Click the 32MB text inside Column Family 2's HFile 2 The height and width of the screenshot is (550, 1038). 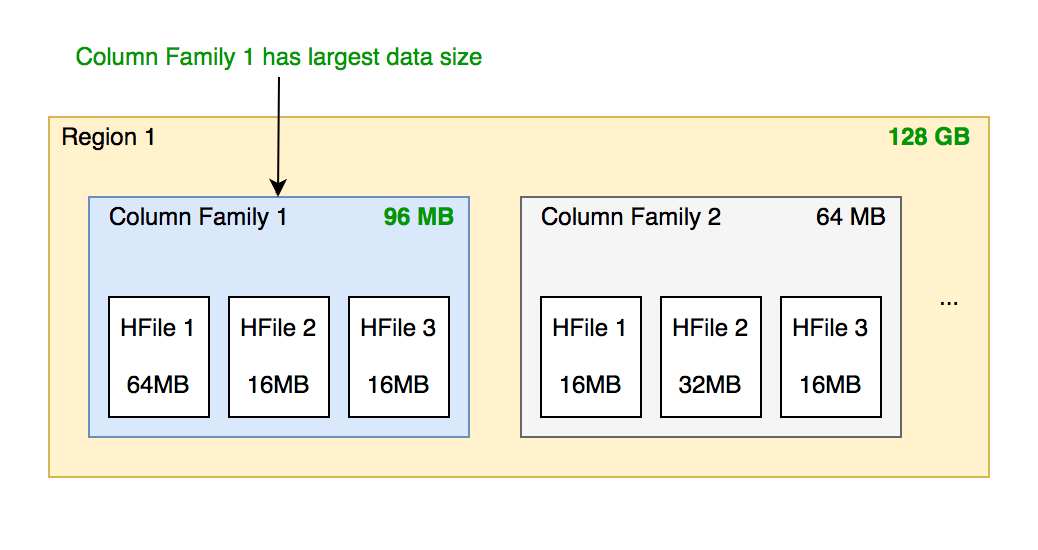710,384
